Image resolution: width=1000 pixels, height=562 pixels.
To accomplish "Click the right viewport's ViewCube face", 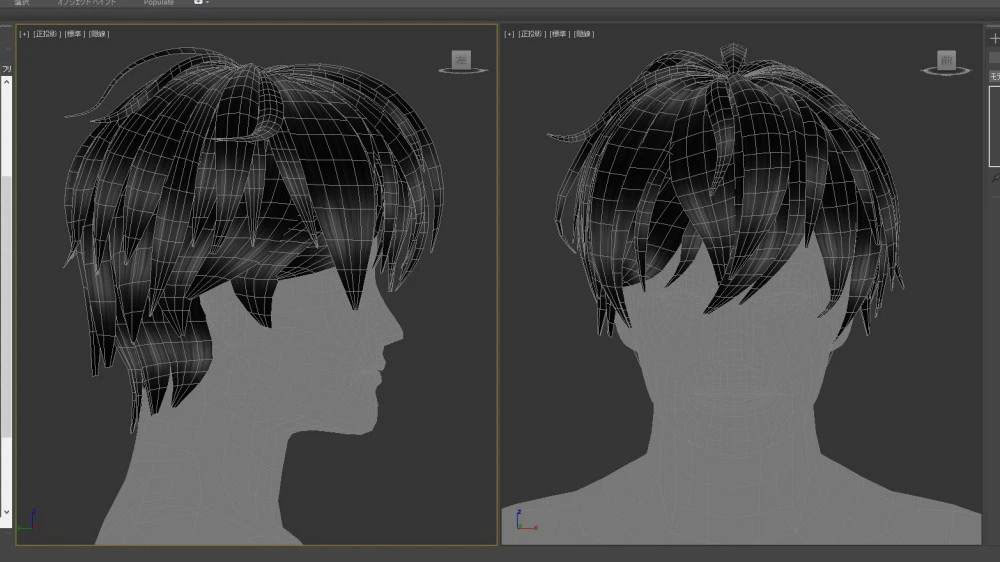I will [946, 60].
